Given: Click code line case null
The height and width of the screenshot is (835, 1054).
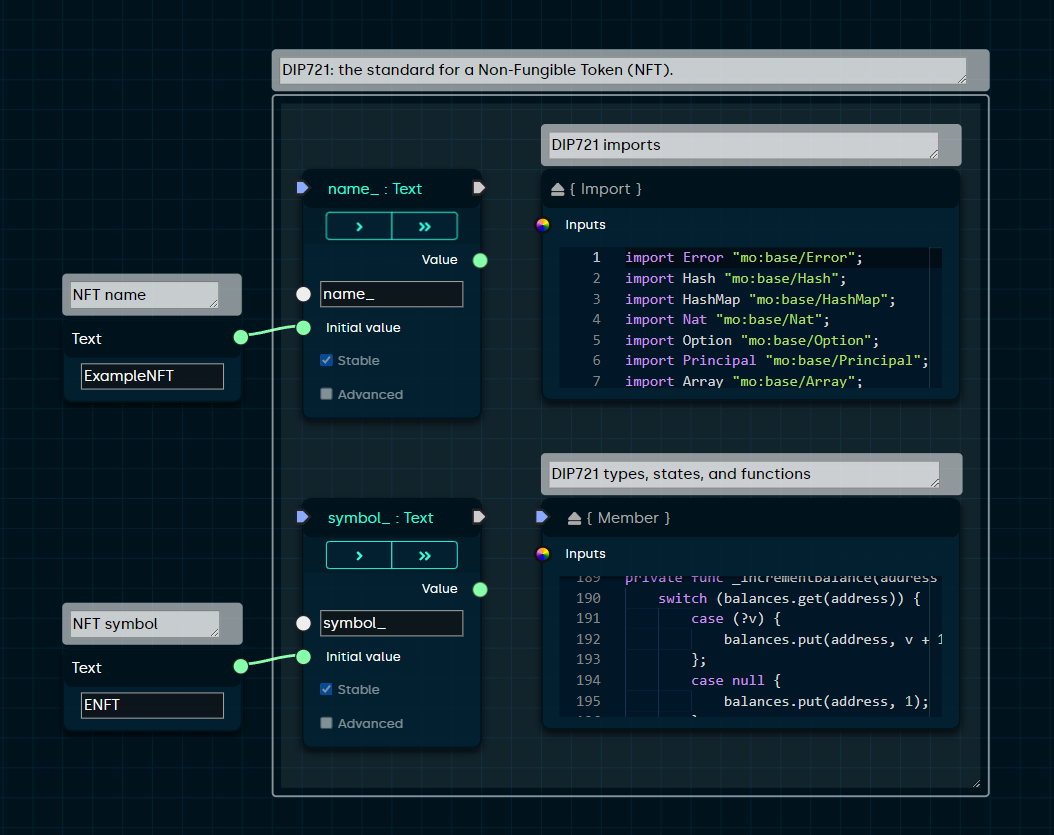Looking at the screenshot, I should 735,680.
